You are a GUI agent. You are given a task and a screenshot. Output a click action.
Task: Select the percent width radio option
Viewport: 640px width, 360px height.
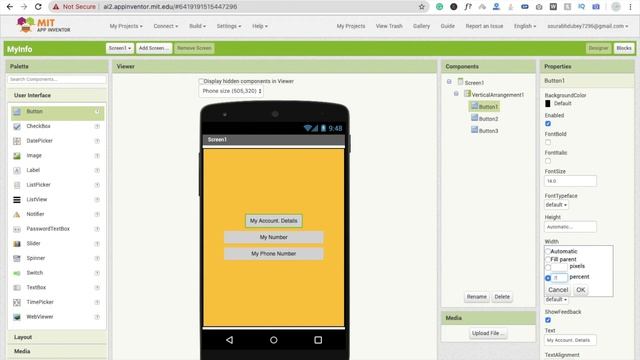(548, 278)
